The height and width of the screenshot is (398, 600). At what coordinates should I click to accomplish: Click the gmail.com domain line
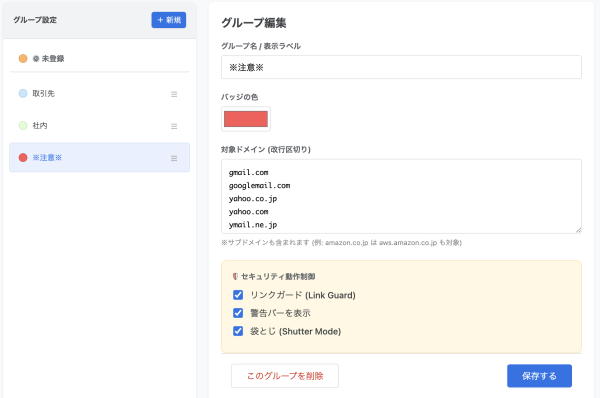[248, 173]
